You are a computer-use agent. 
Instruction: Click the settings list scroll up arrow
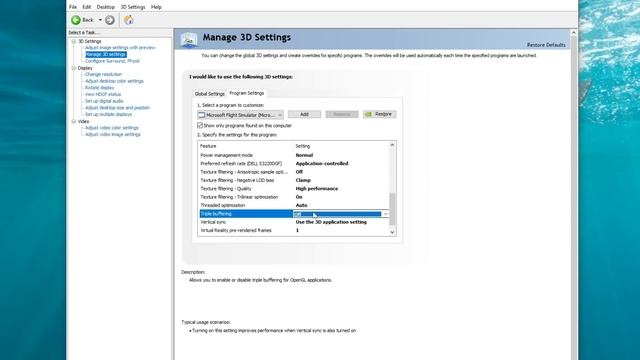pos(392,145)
